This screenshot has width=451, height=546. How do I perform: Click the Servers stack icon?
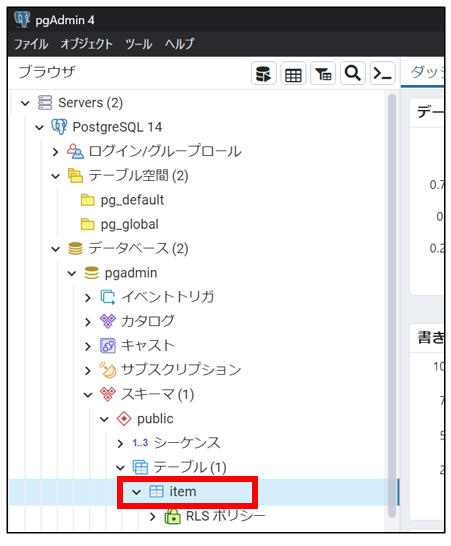(45, 103)
